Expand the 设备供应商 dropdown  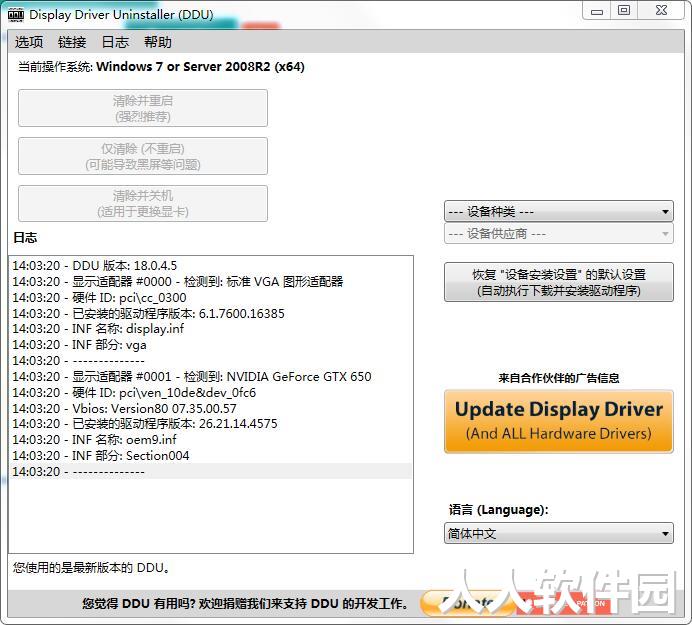pos(558,233)
